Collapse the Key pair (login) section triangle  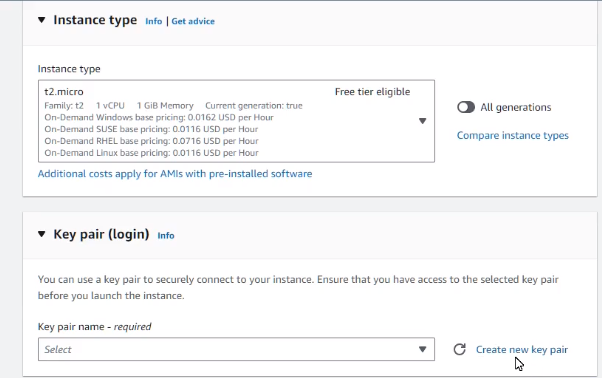pos(41,234)
